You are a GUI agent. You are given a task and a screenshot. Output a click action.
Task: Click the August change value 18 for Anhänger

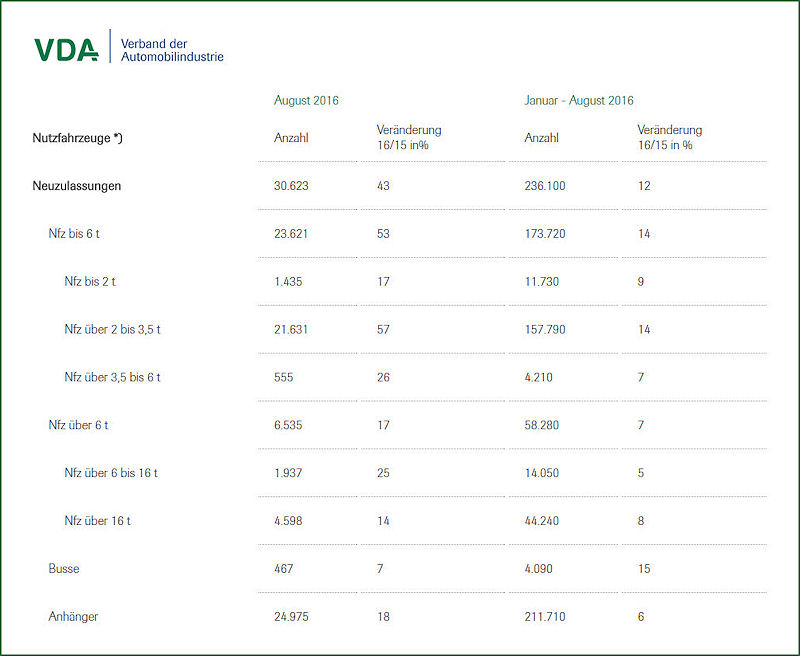383,617
